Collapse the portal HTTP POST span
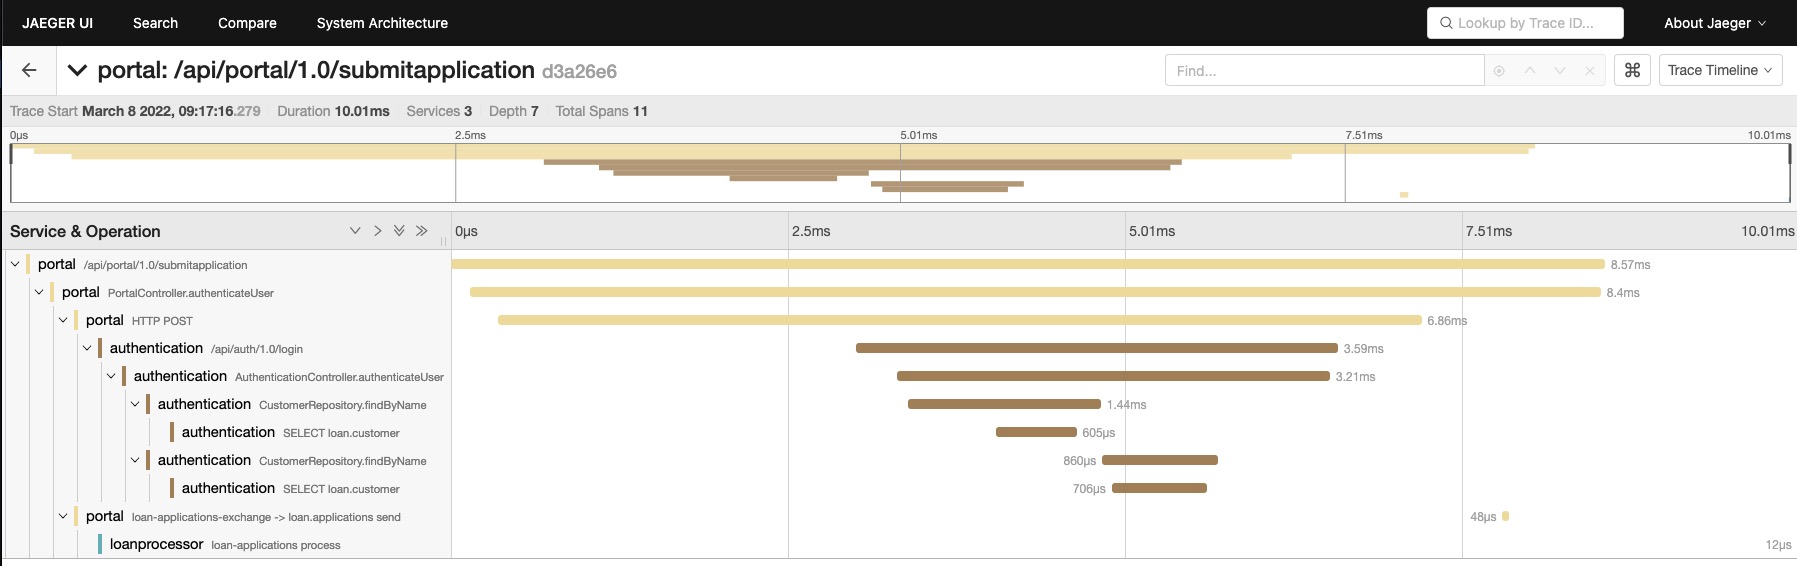Screen dimensions: 1797x566 (63, 321)
